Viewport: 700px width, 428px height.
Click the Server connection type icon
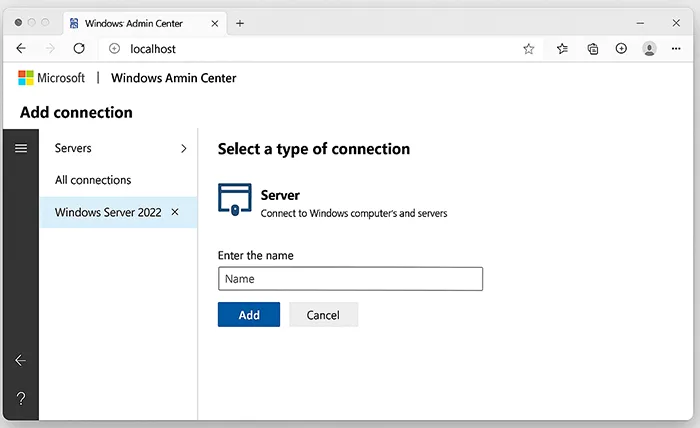coord(235,200)
